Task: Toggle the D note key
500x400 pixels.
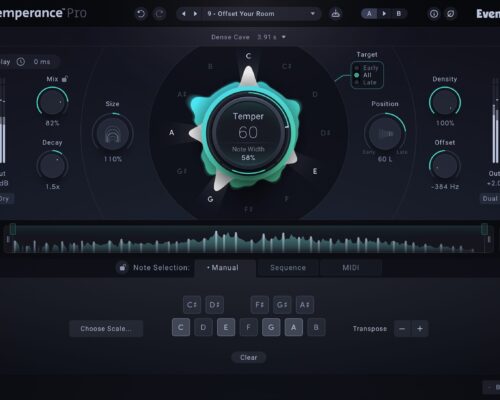Action: click(x=203, y=327)
